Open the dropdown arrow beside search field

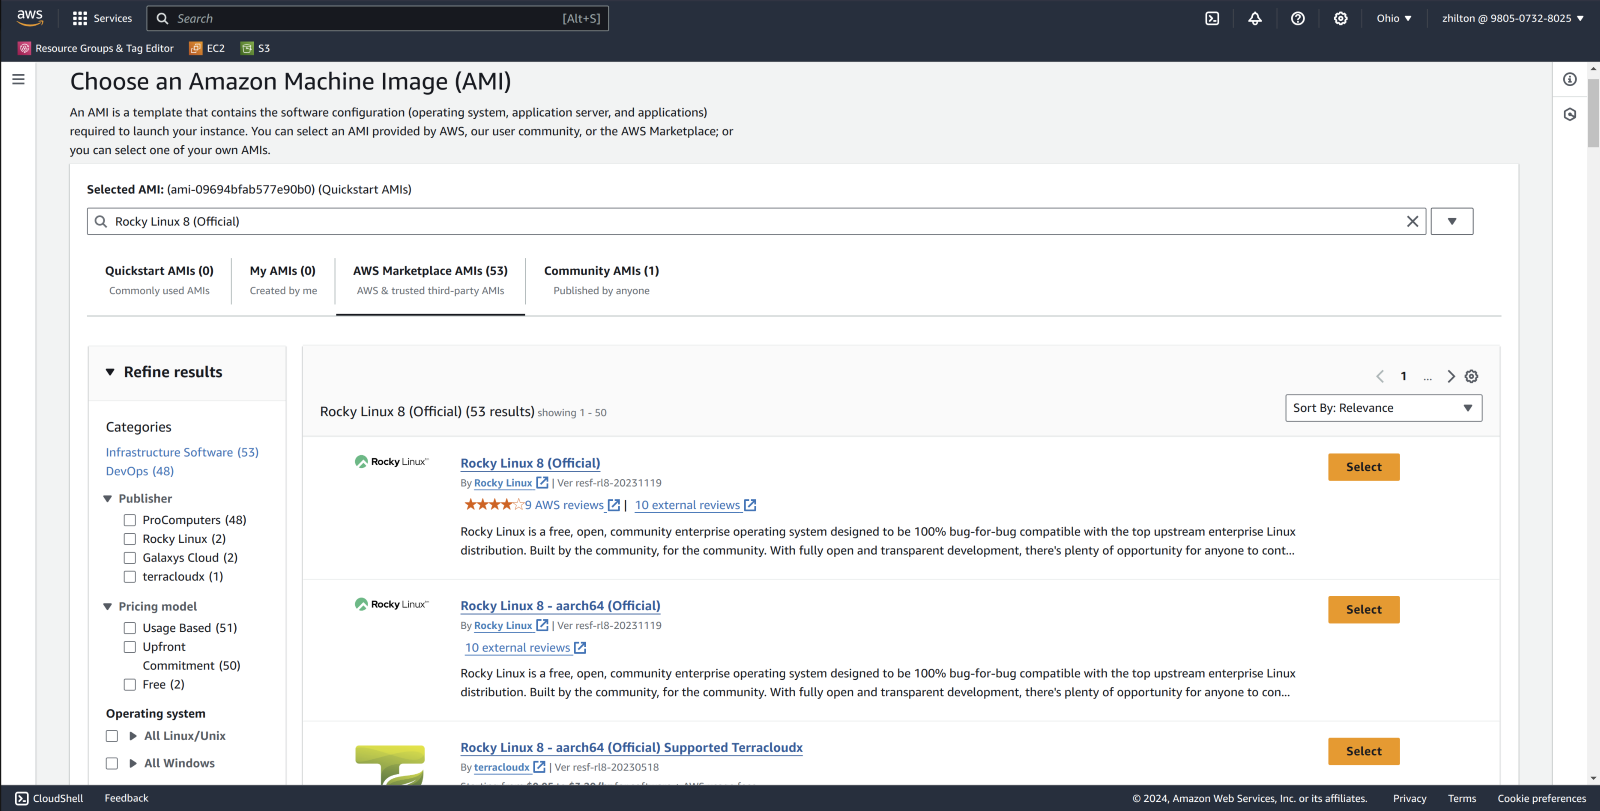pos(1452,221)
